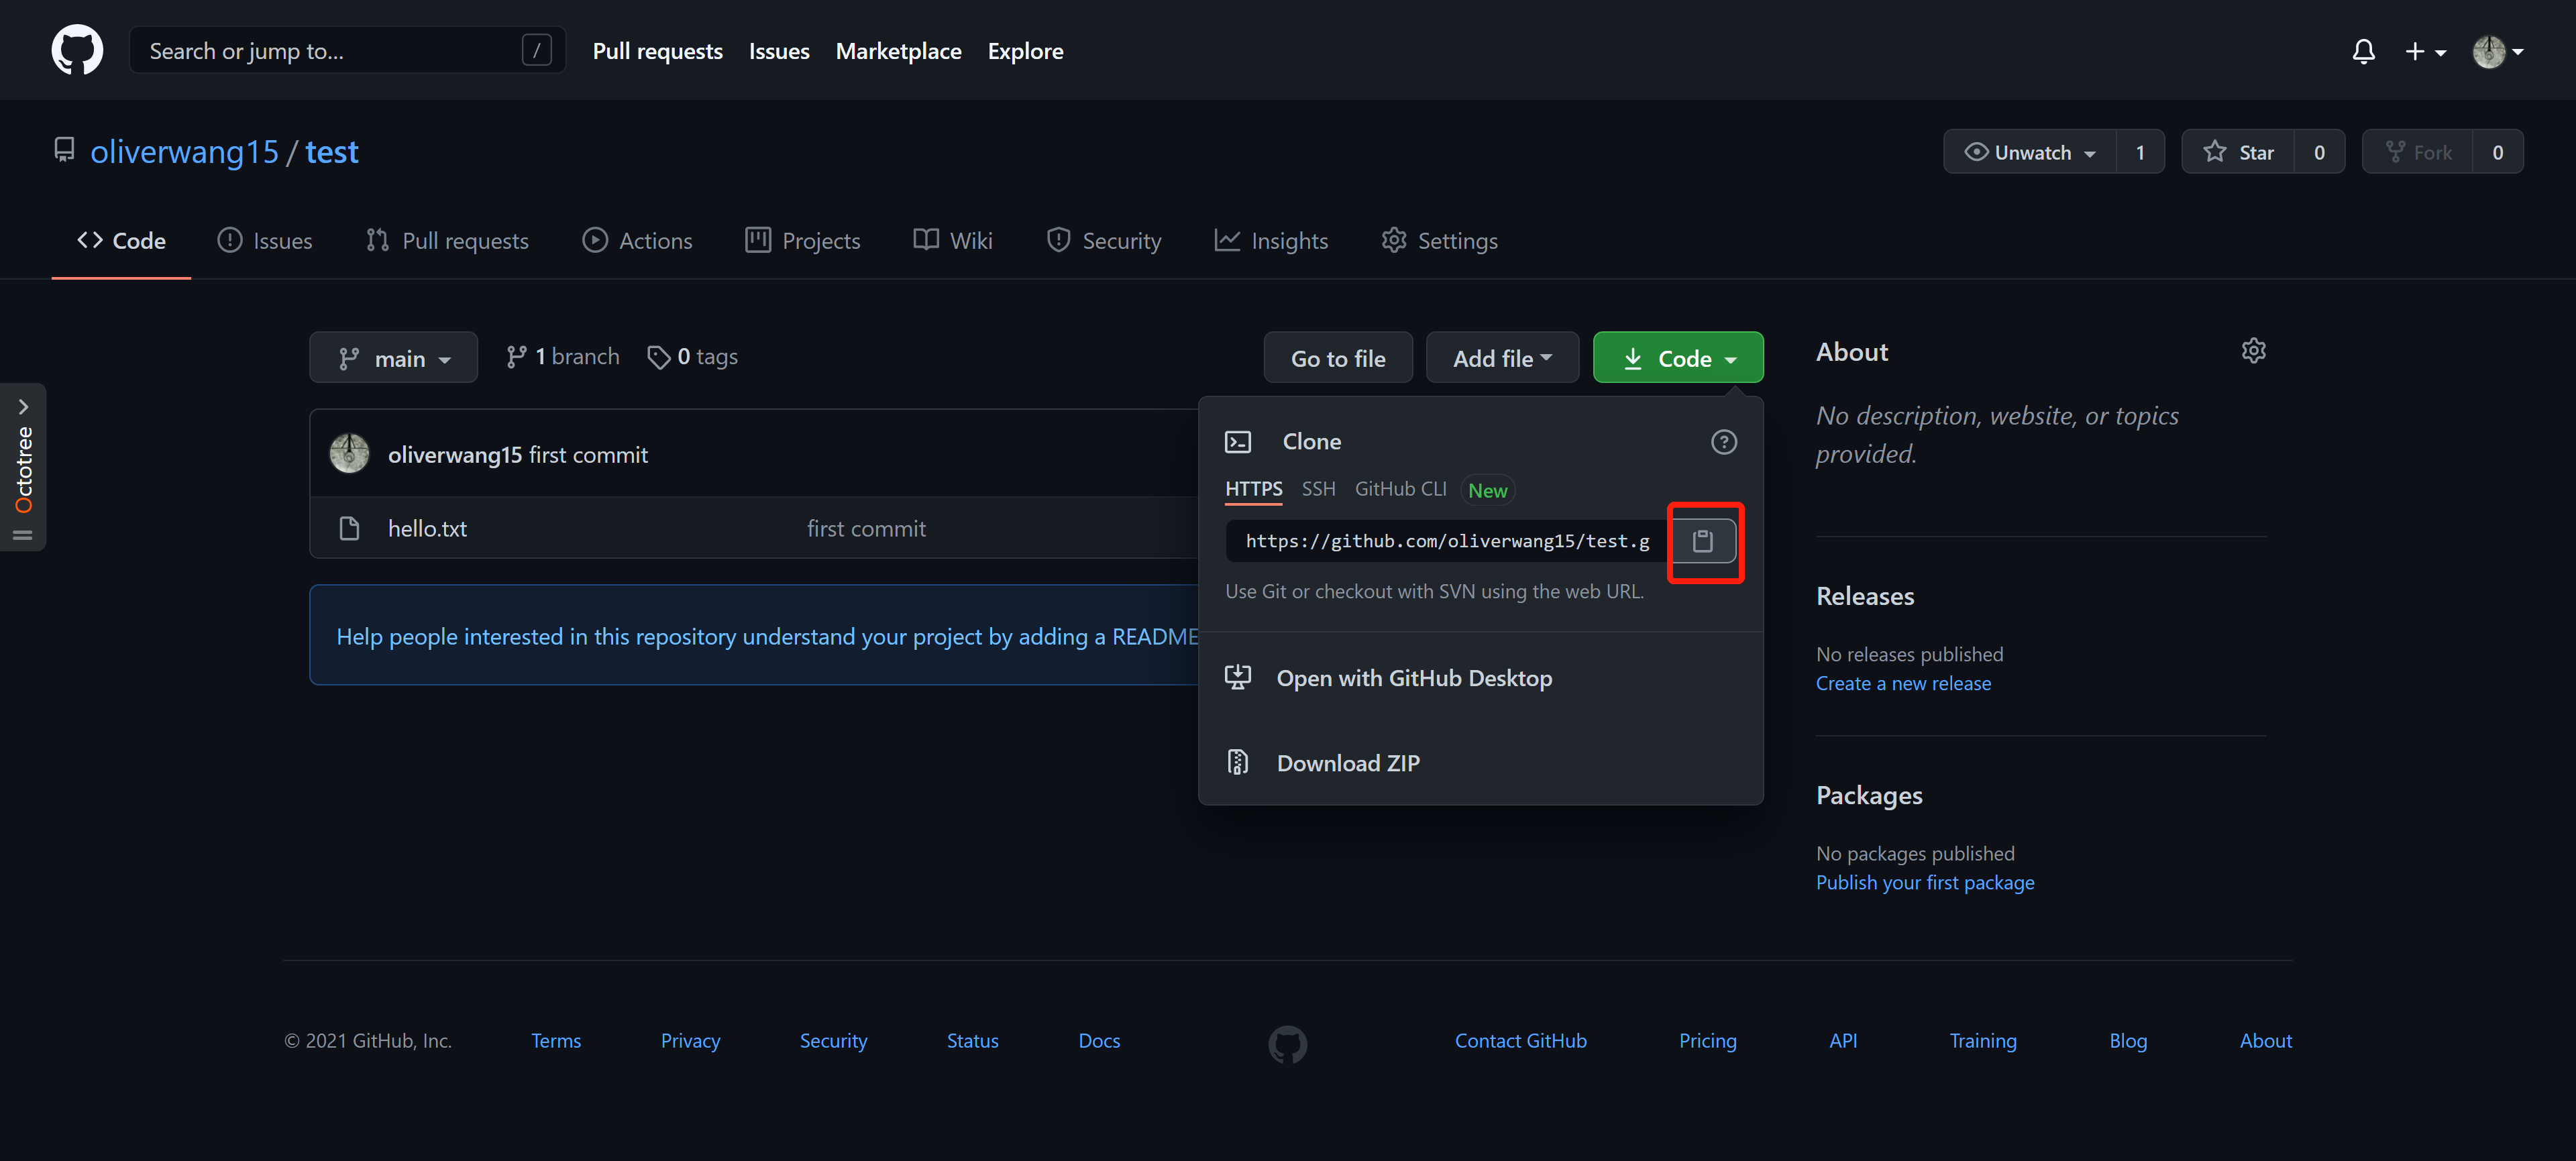Image resolution: width=2576 pixels, height=1161 pixels.
Task: Open the Docs footer link
Action: (x=1099, y=1041)
